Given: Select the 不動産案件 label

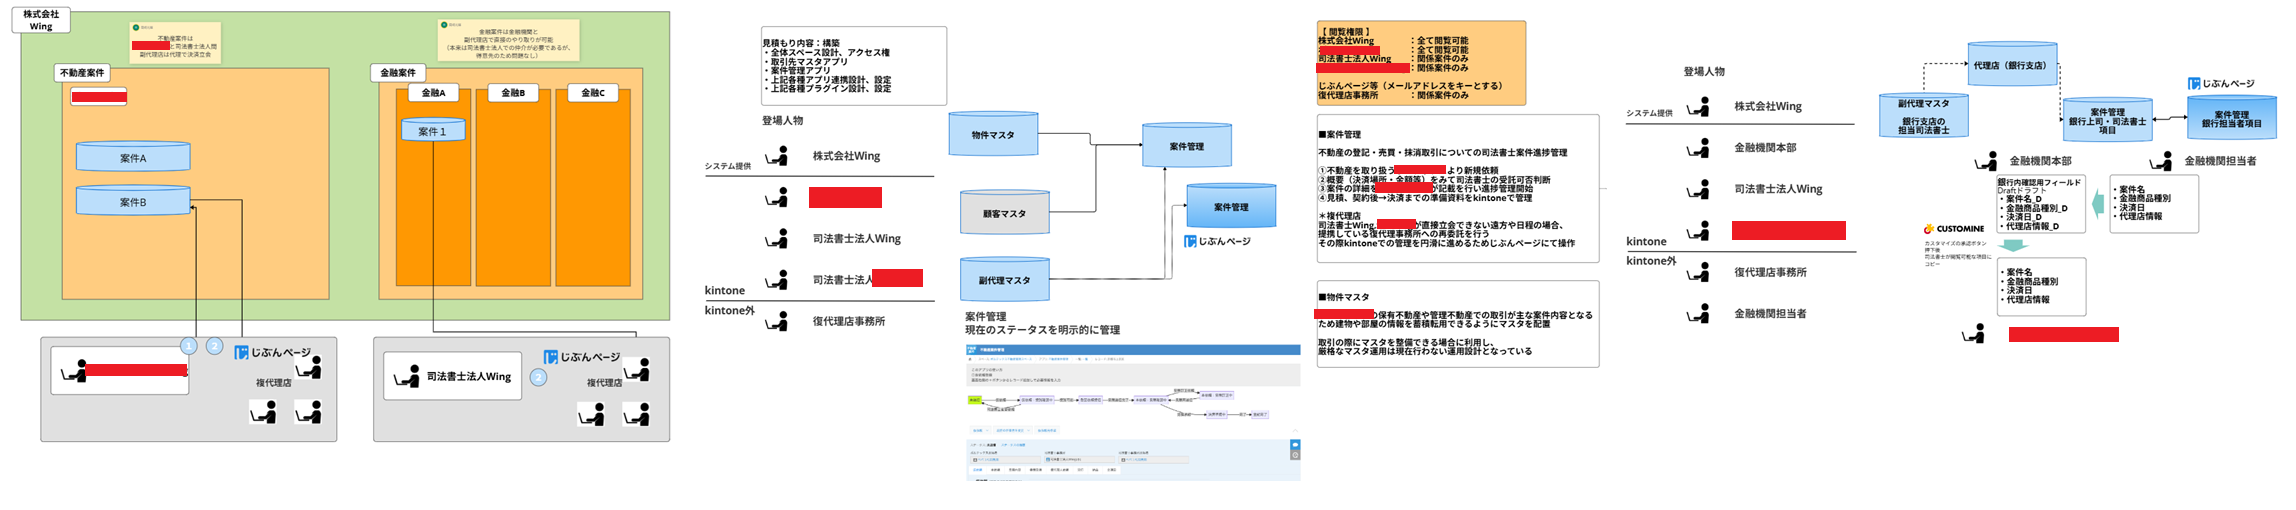Looking at the screenshot, I should coord(82,73).
